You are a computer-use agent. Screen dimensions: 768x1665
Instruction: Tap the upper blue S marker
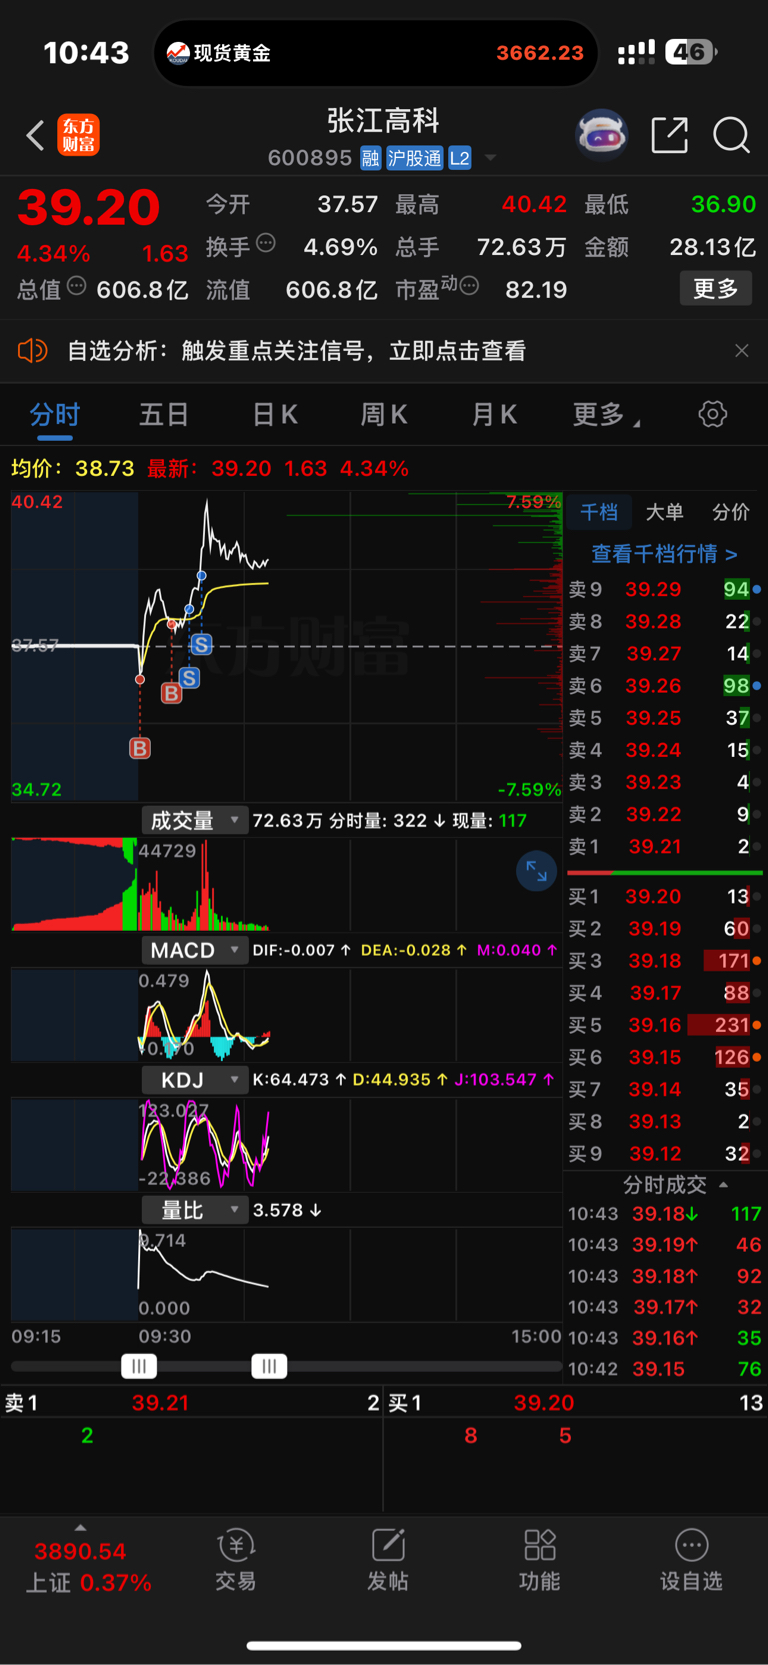tap(201, 645)
